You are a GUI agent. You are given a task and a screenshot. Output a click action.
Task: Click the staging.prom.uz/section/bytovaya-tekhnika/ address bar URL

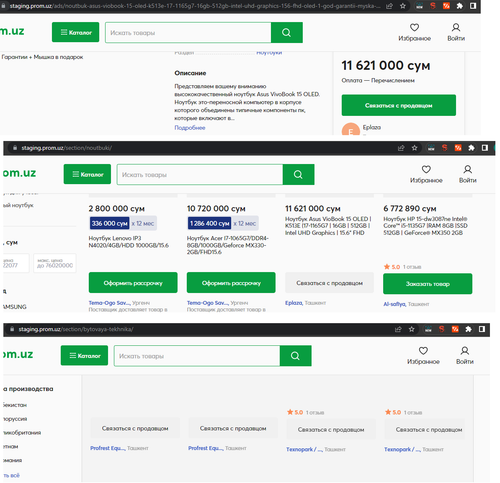76,329
